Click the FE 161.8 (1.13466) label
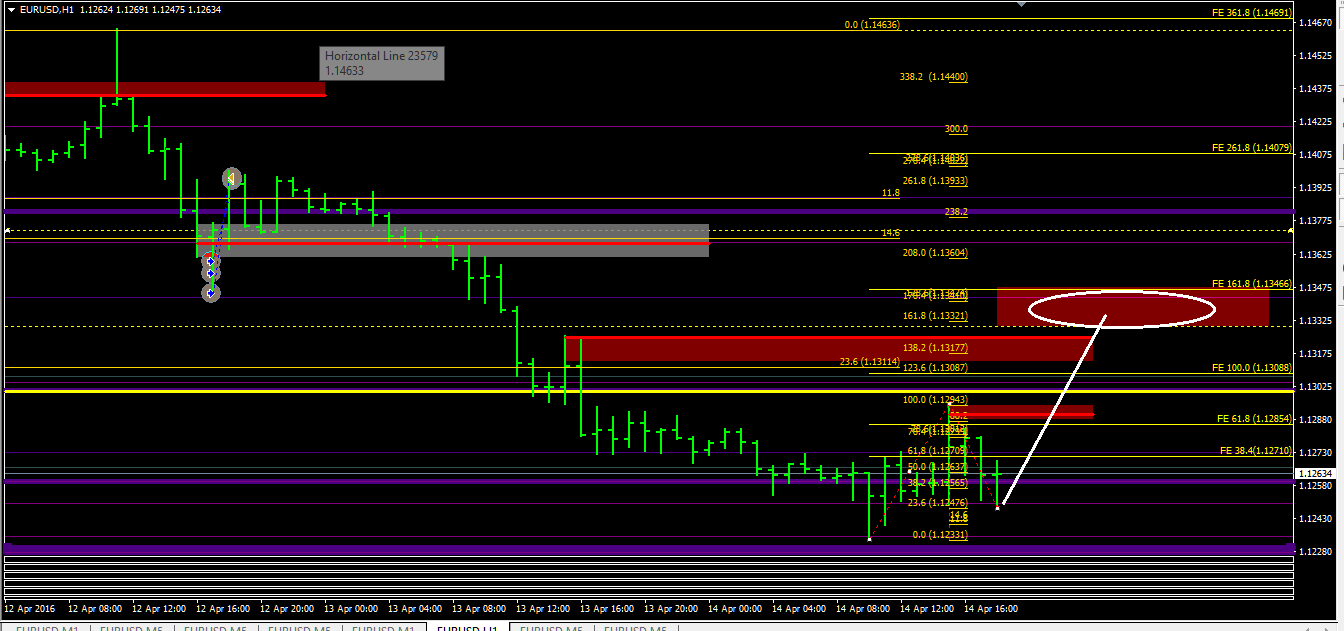 point(1250,284)
